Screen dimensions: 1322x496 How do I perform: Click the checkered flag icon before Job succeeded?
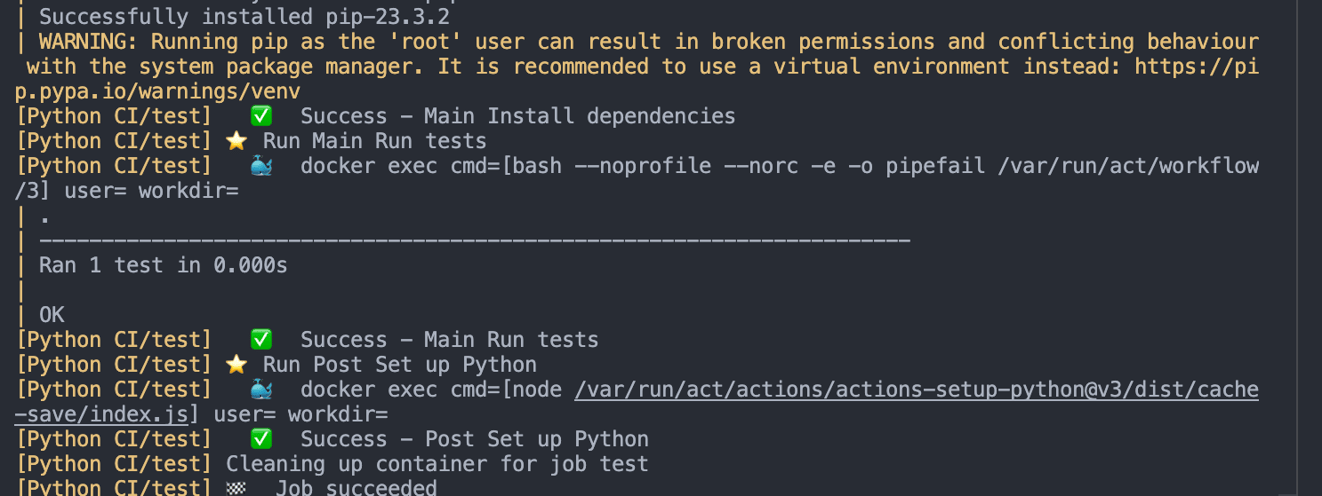[237, 488]
